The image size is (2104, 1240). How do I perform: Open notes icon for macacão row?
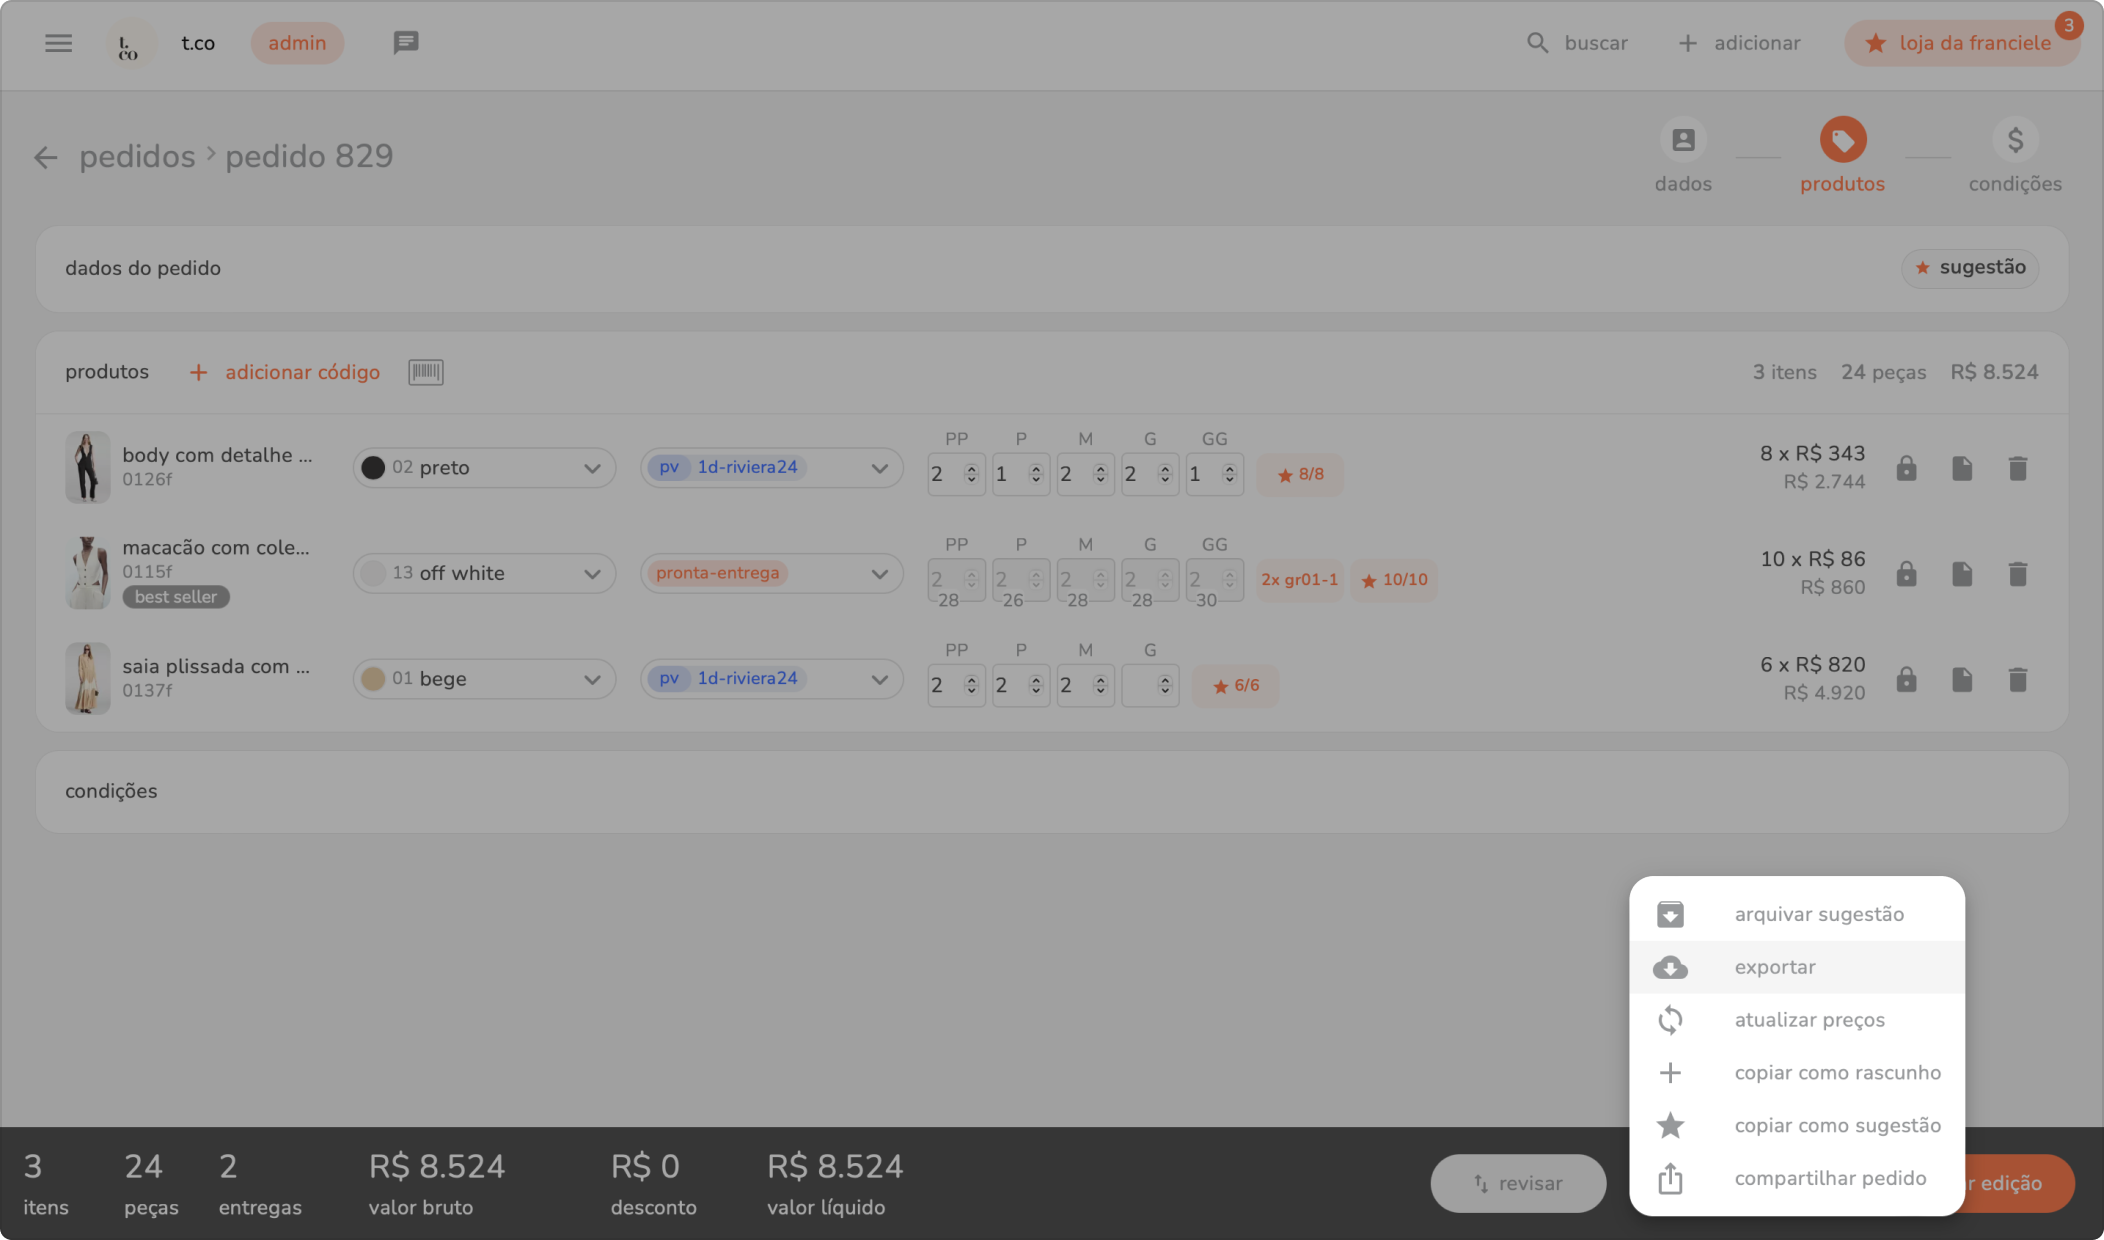tap(1961, 574)
